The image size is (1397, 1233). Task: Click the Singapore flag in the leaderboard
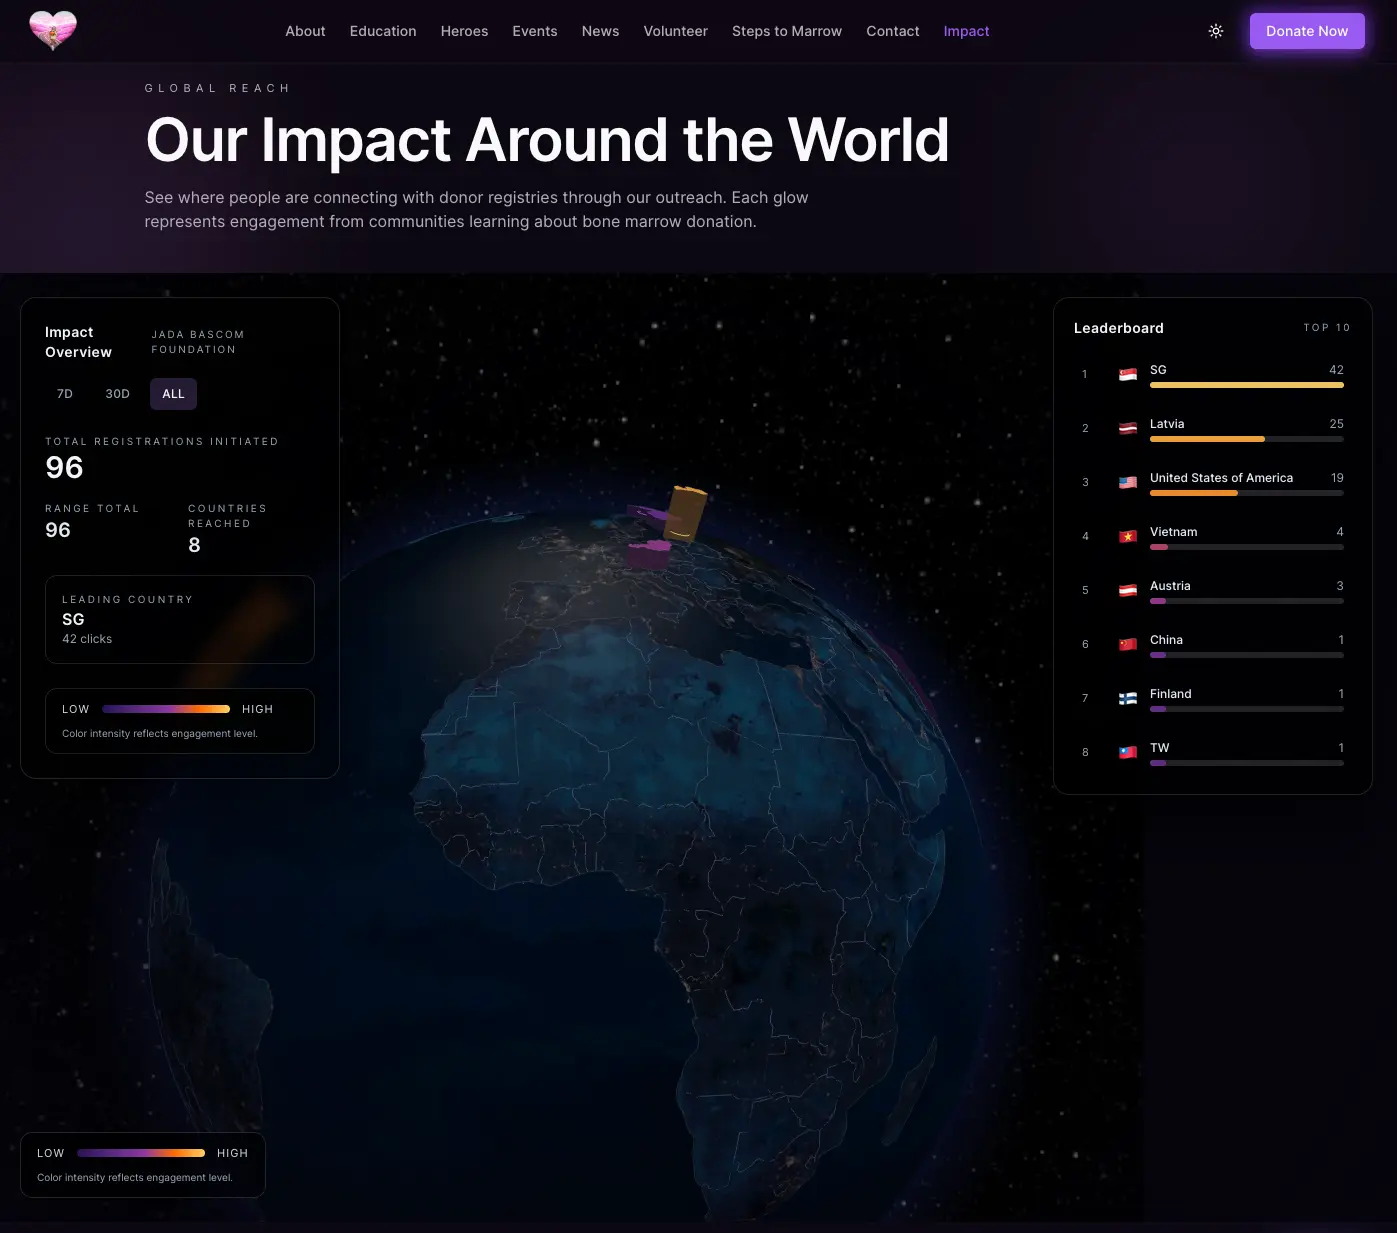(x=1128, y=374)
